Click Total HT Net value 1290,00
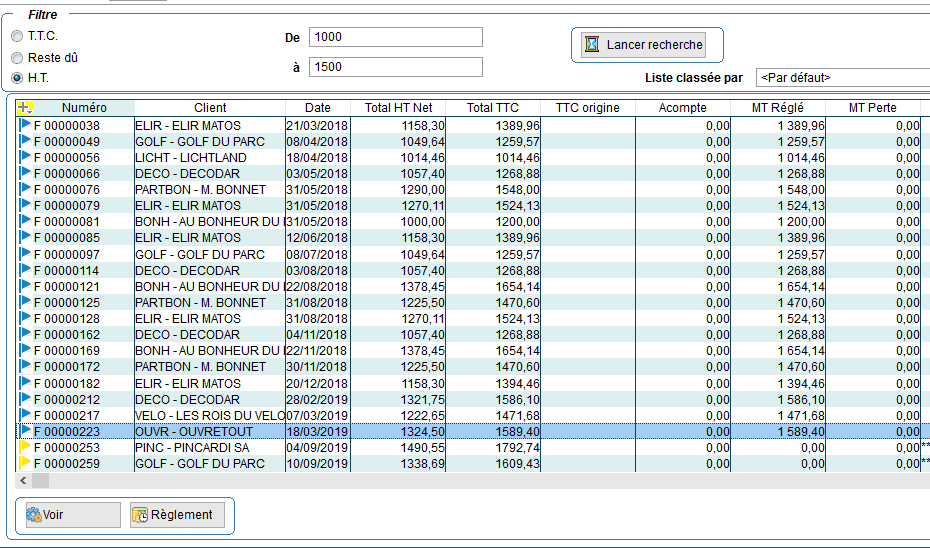Viewport: 930px width, 548px height. tap(423, 190)
